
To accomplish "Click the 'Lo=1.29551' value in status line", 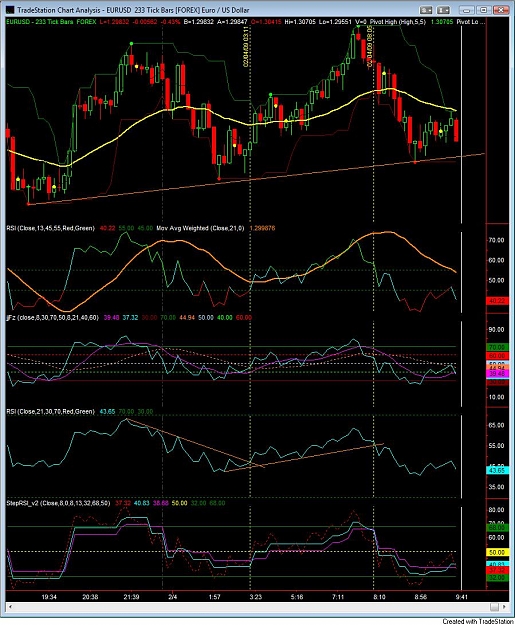I will pos(335,22).
